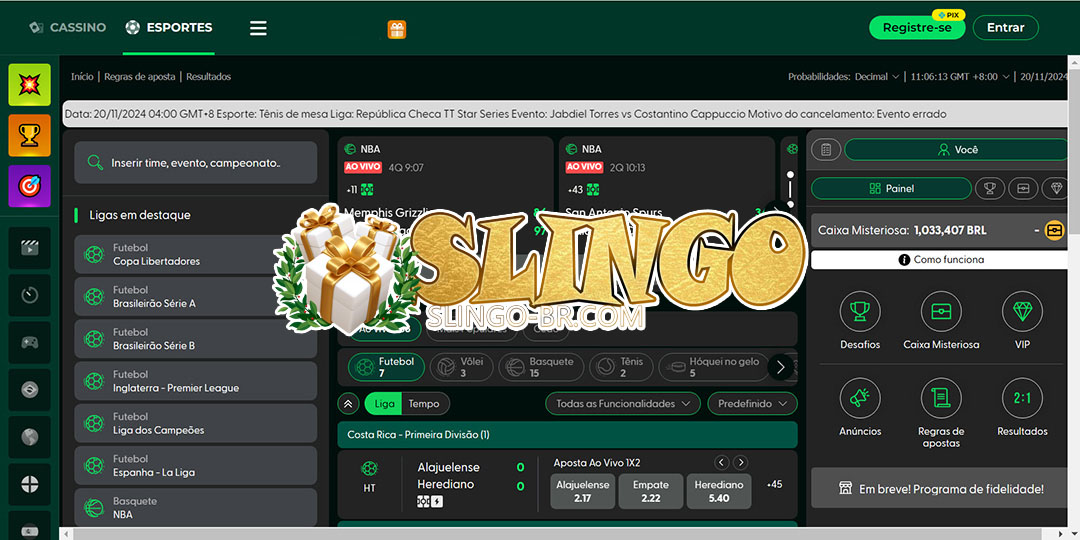Switch to the CASSINO tab

(68, 28)
